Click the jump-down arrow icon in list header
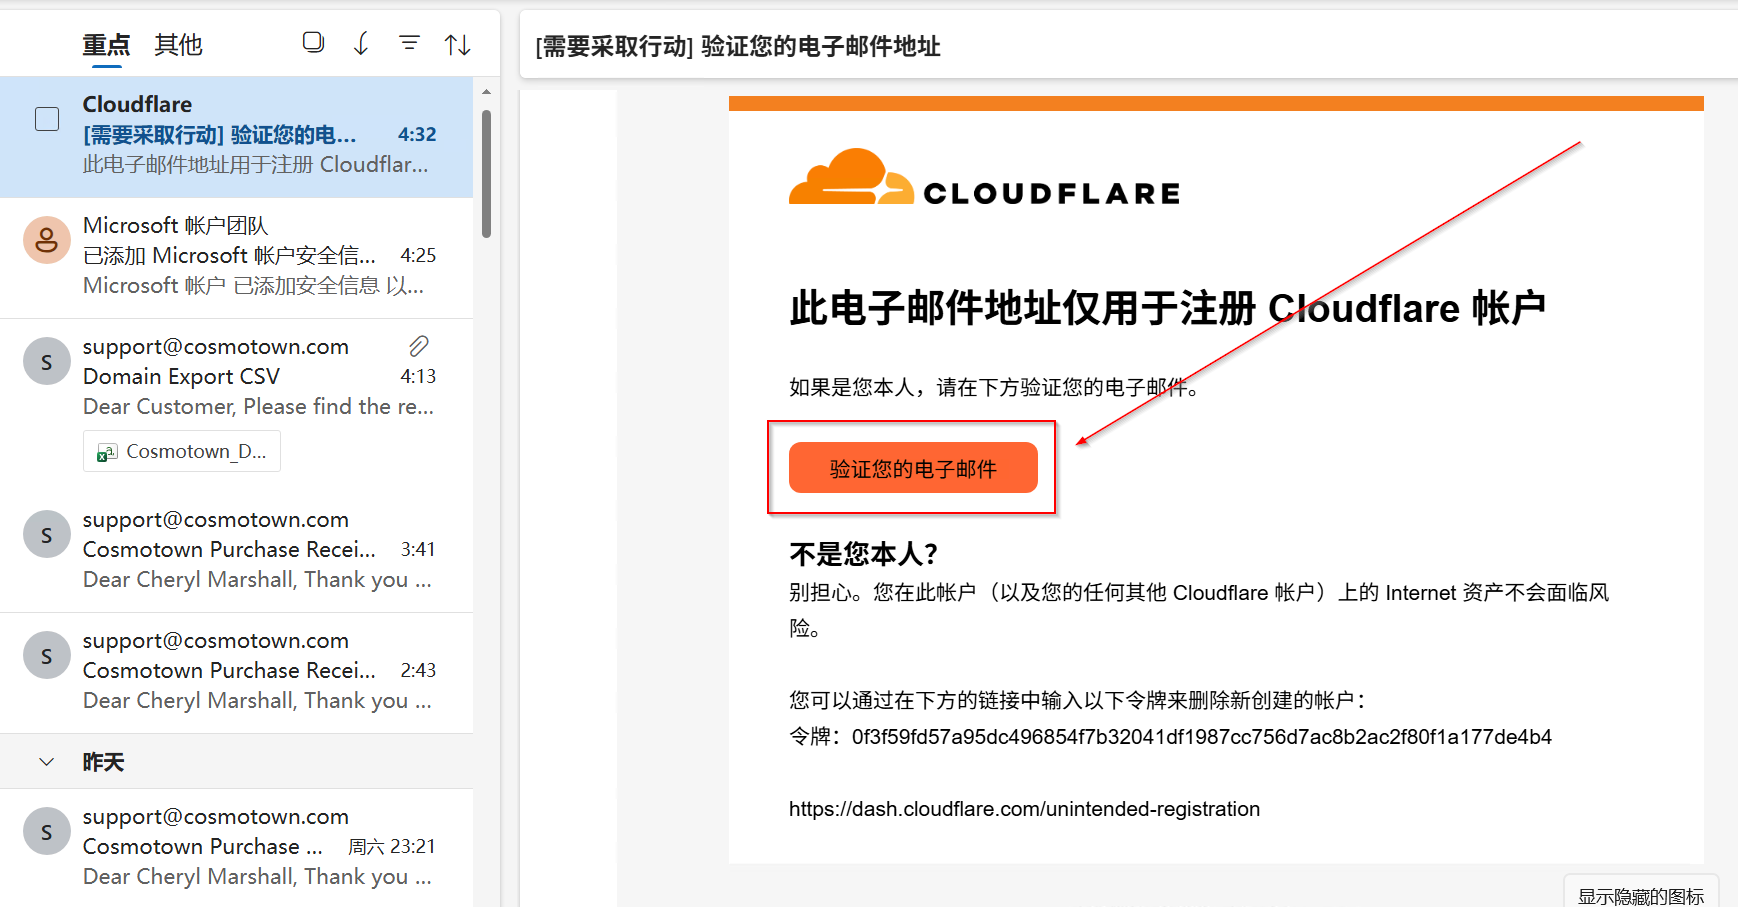Screen dimensions: 1738x907 click(x=361, y=44)
